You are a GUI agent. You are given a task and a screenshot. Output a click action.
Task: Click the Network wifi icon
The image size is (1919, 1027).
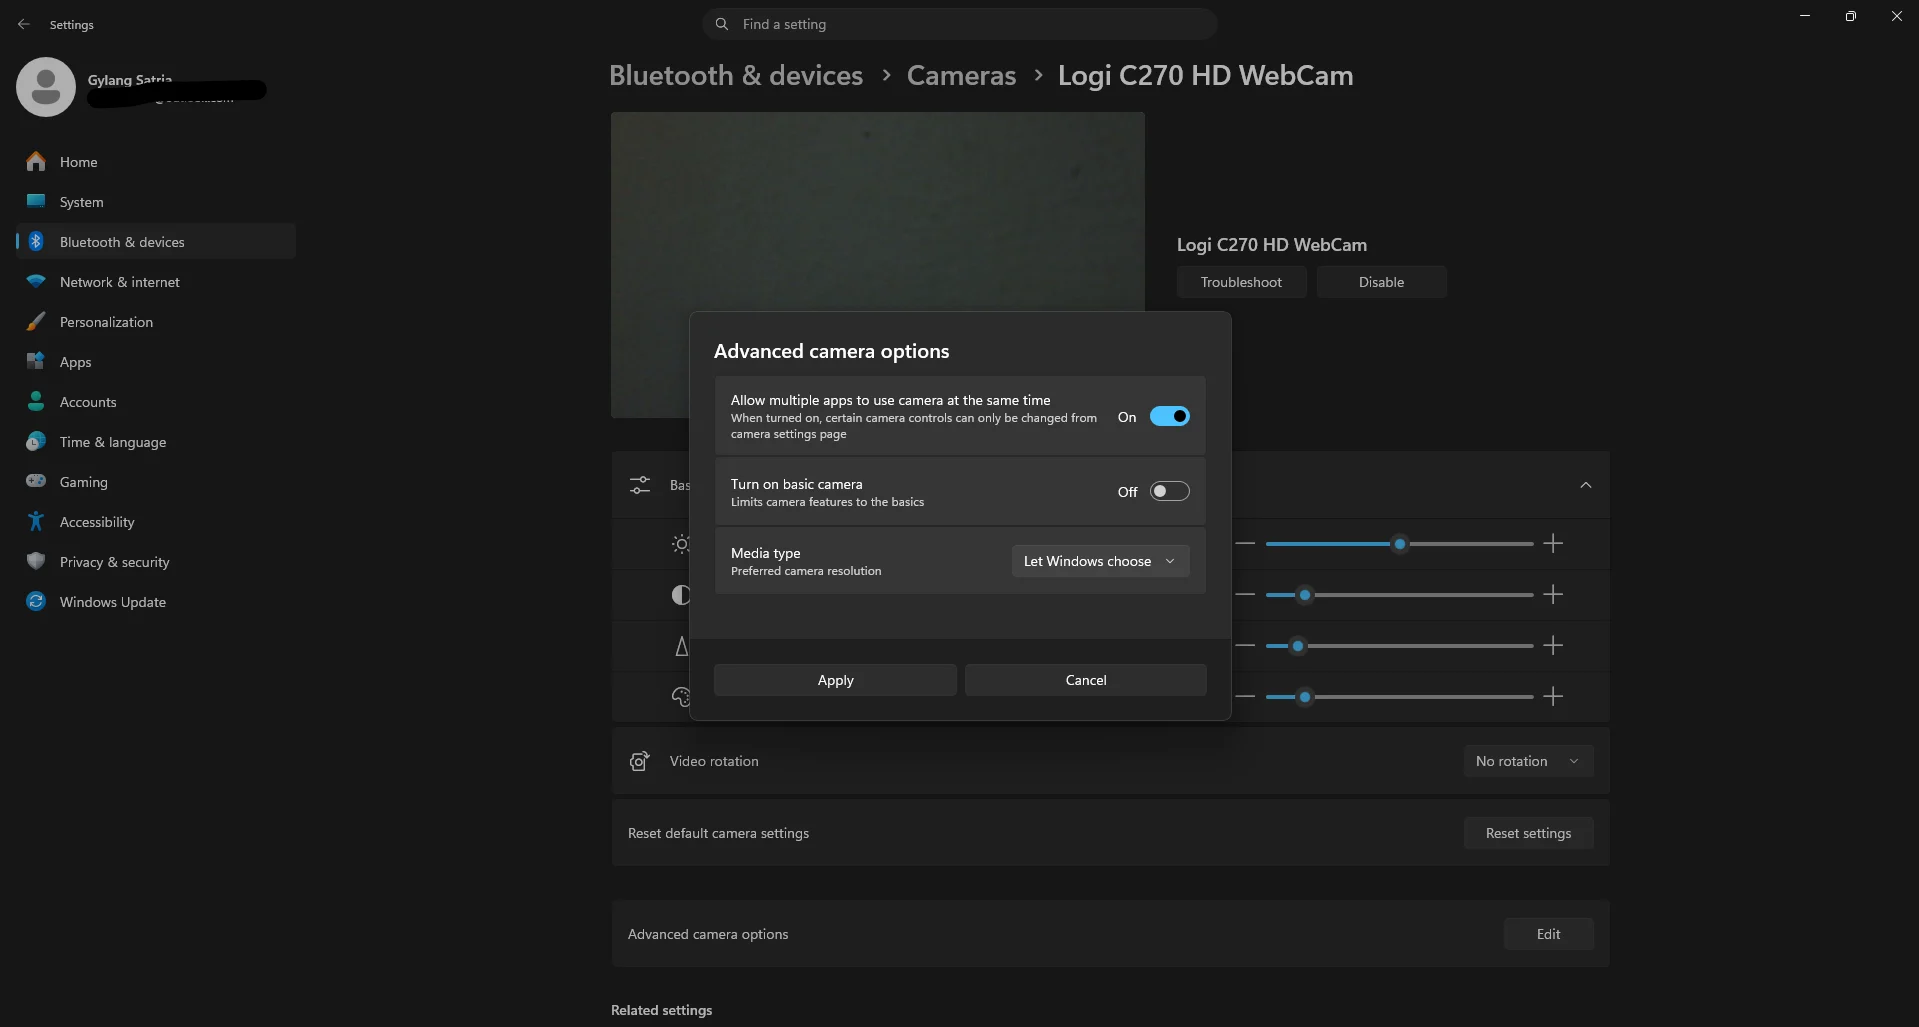coord(36,281)
